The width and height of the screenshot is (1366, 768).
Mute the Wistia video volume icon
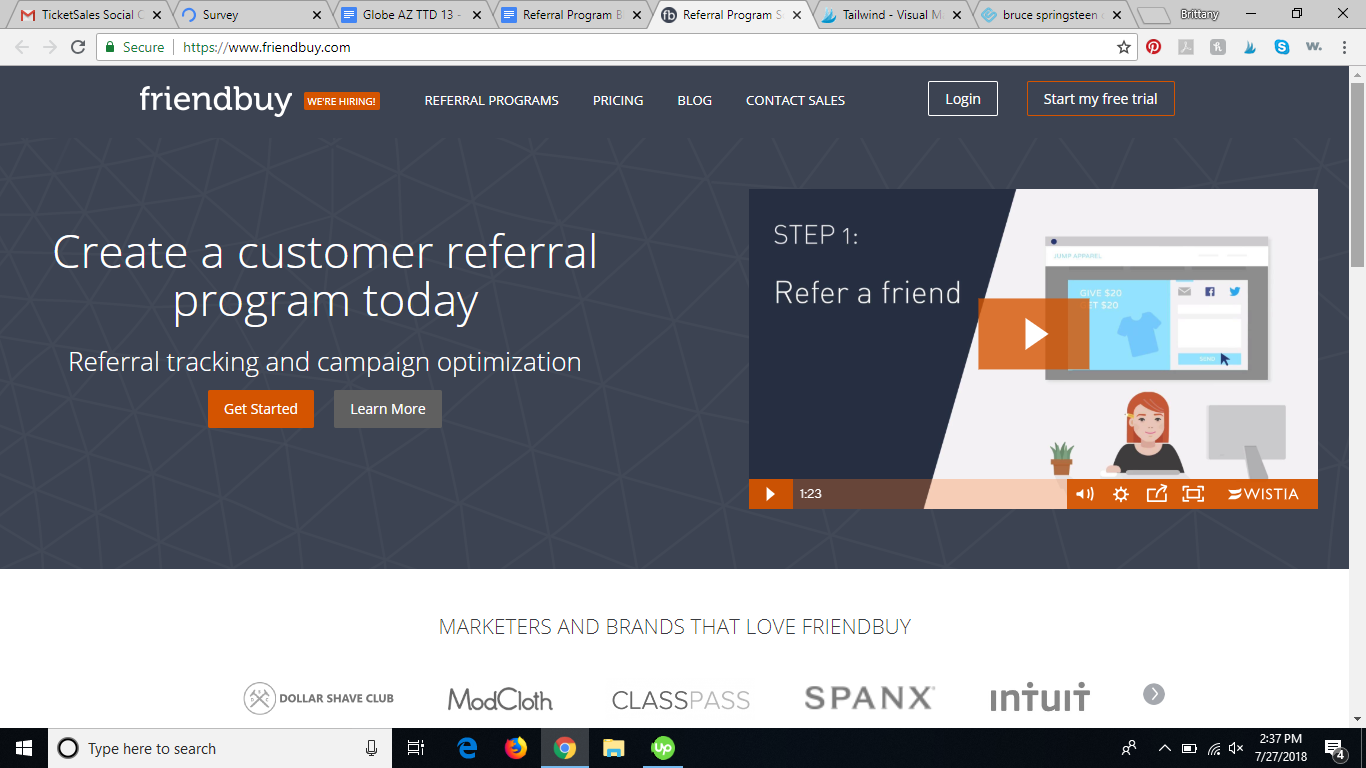pyautogui.click(x=1084, y=494)
